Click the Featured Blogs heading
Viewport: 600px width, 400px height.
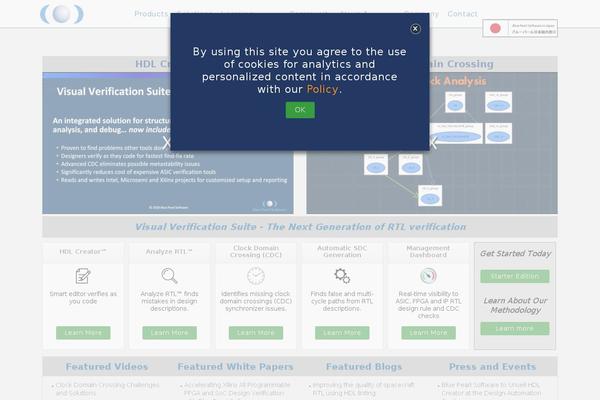(364, 367)
